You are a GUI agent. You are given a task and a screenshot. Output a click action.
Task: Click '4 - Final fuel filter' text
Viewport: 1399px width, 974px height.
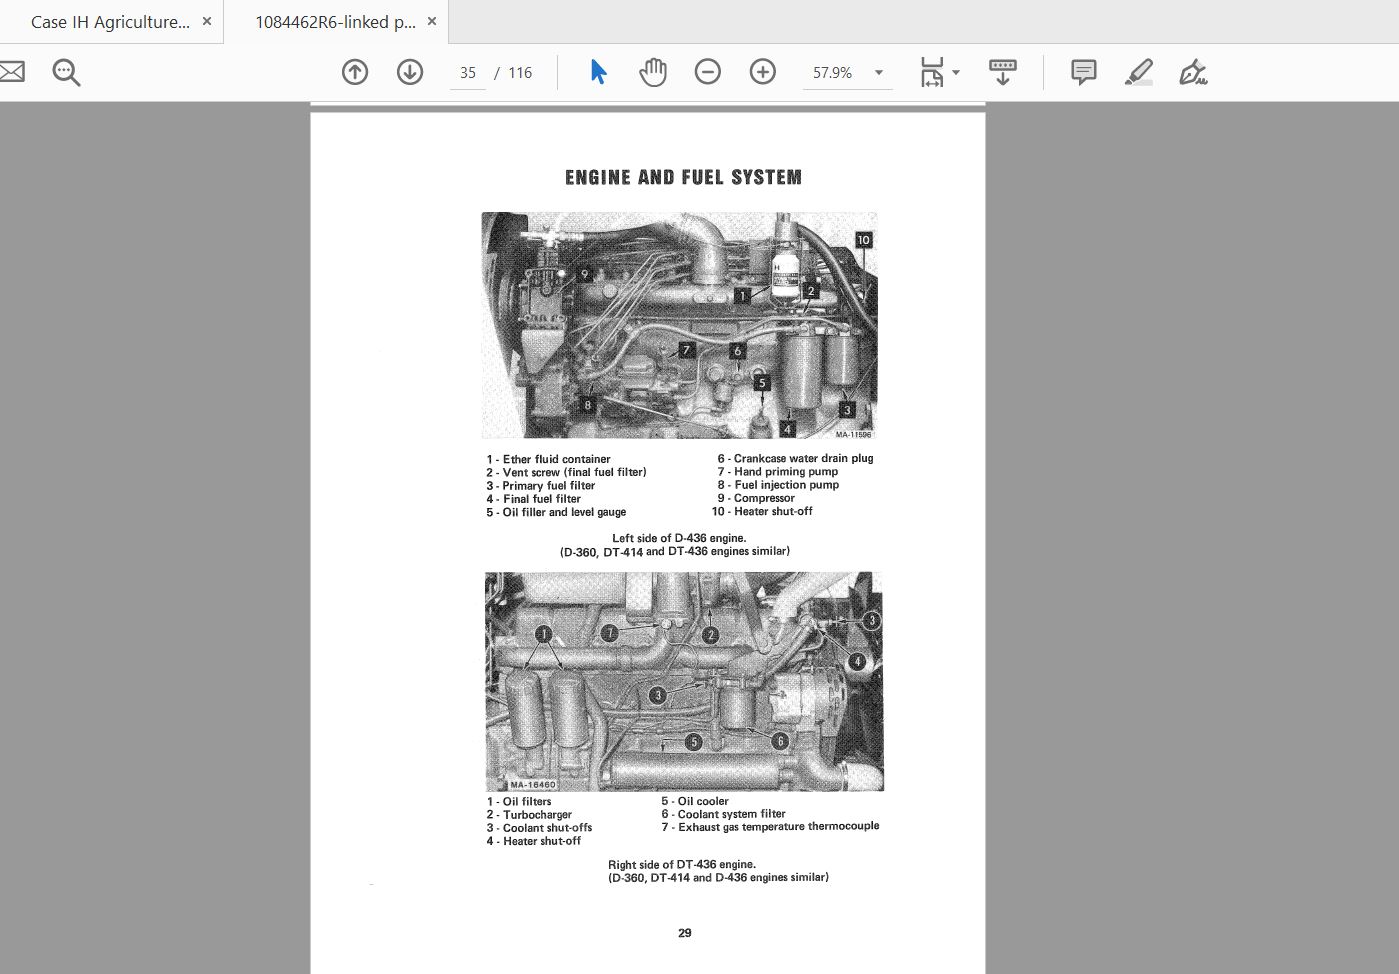pyautogui.click(x=533, y=498)
